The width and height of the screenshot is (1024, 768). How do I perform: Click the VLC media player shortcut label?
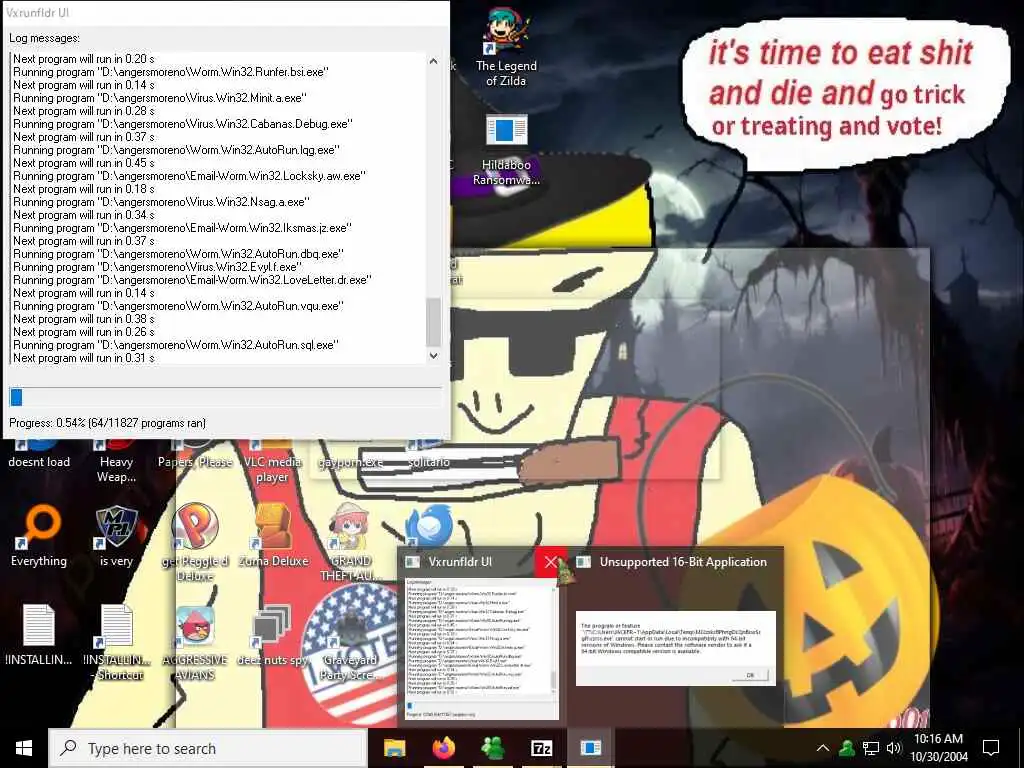click(272, 469)
